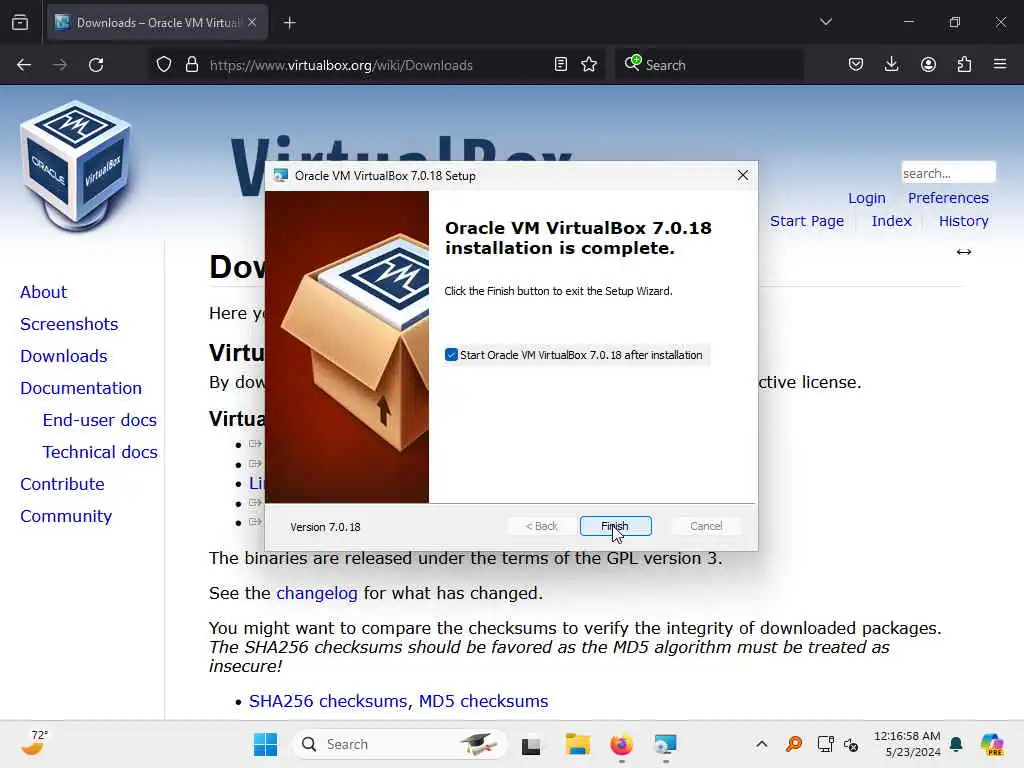Open File Explorer from the taskbar
Viewport: 1024px width, 768px height.
(x=577, y=744)
